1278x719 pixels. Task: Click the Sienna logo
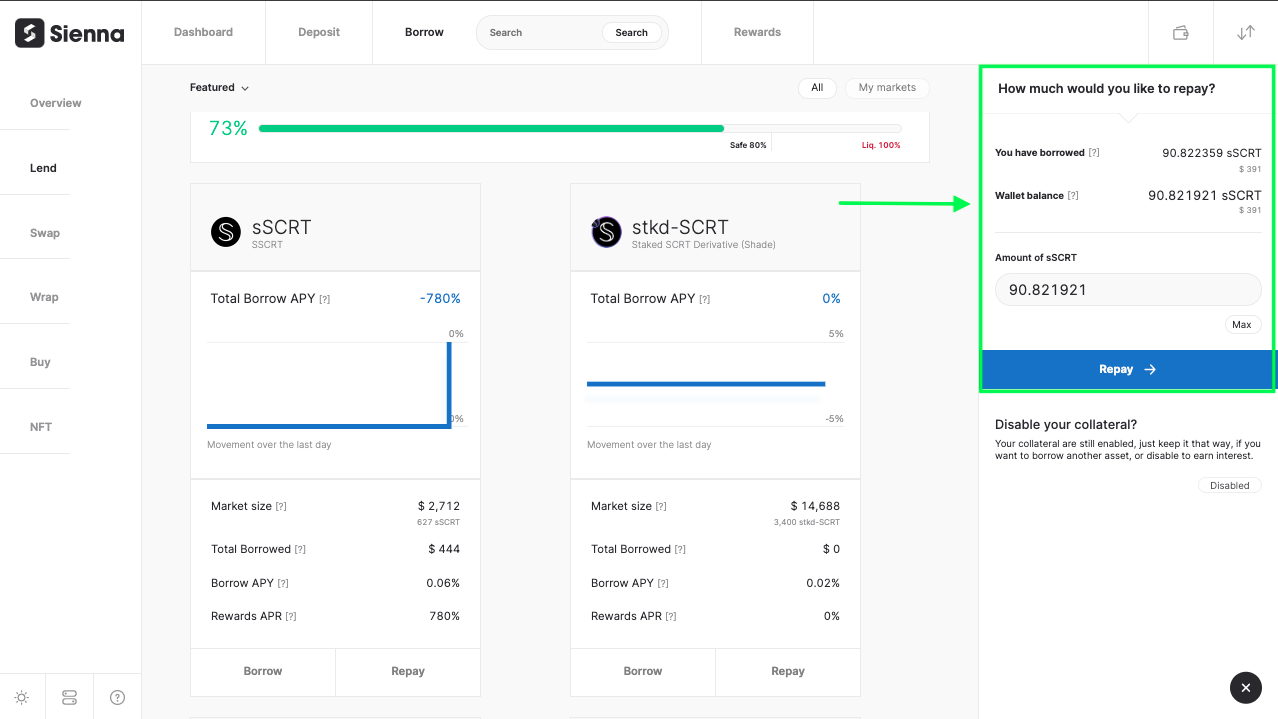click(70, 33)
